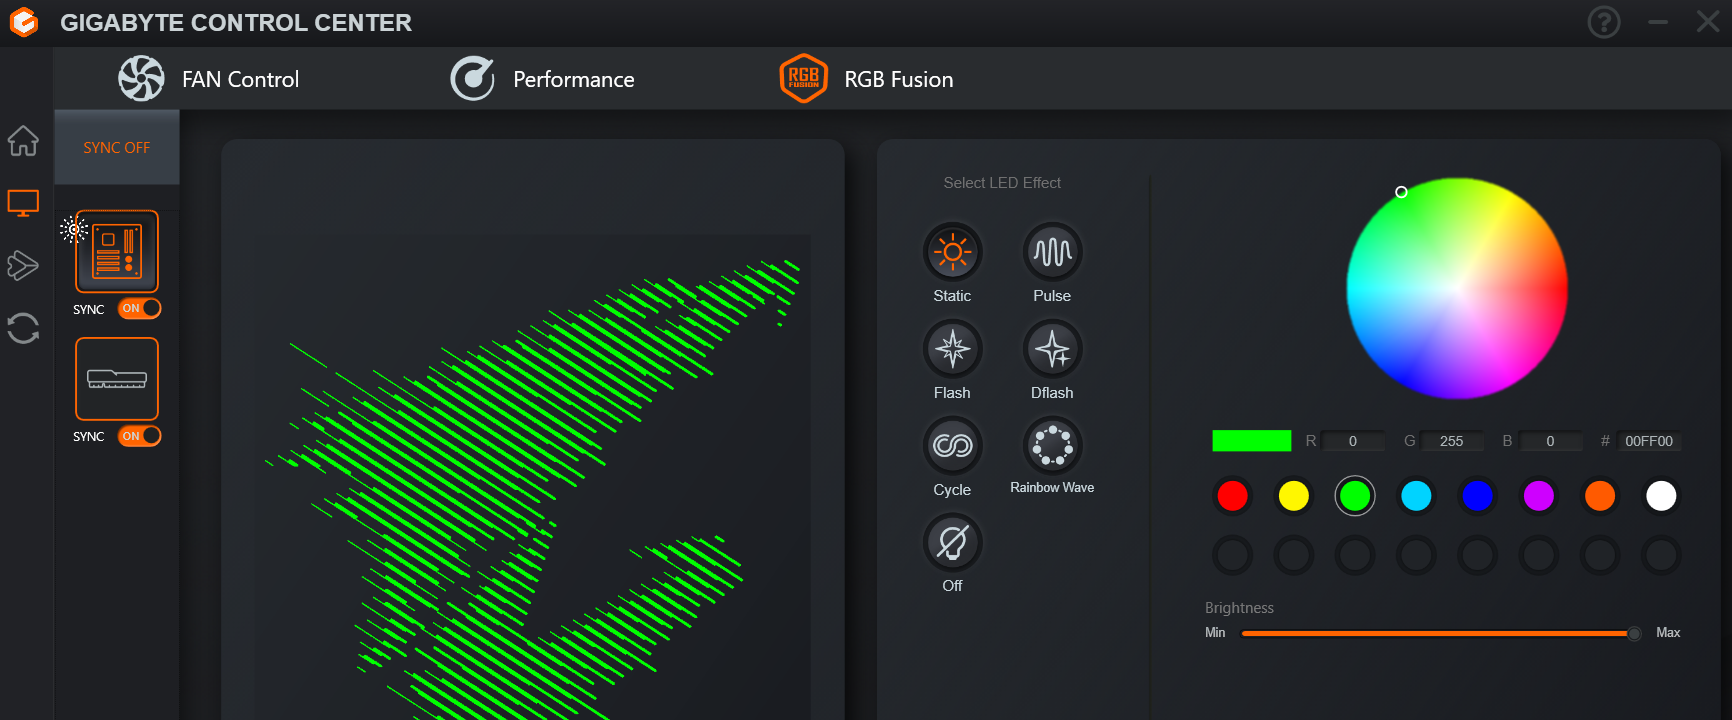
Task: Click the G value field showing 255
Action: (x=1451, y=441)
